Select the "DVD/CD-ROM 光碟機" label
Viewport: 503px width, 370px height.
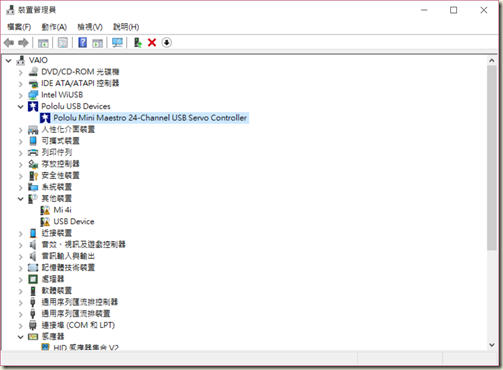pos(80,72)
